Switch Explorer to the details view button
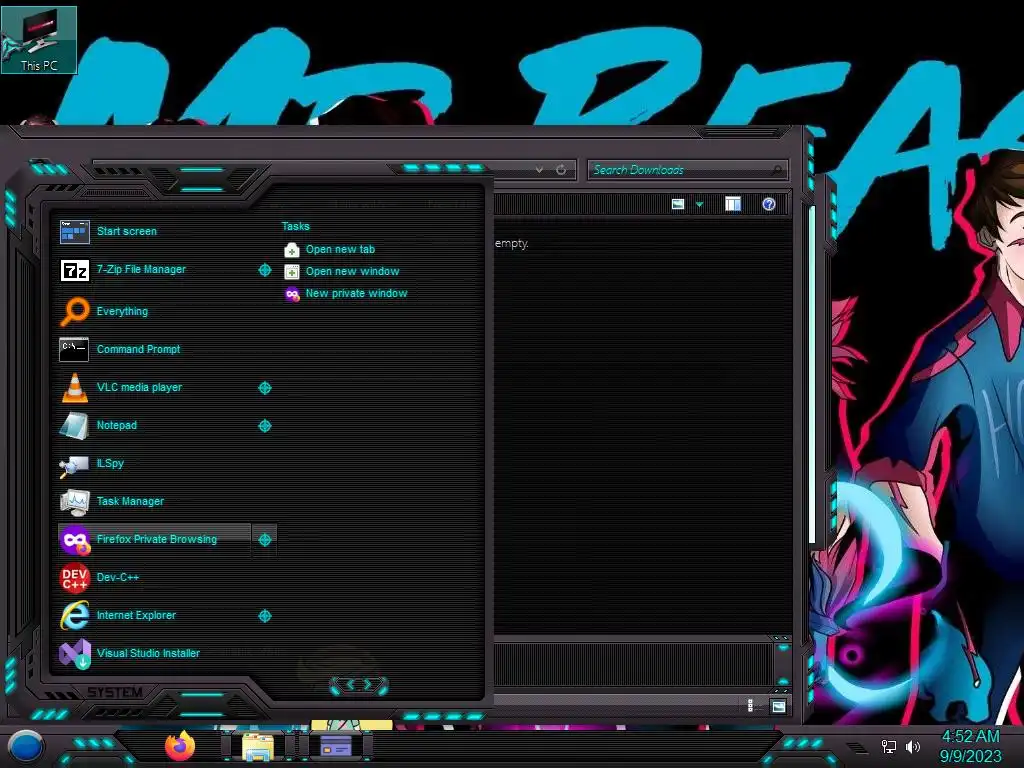 pos(750,706)
